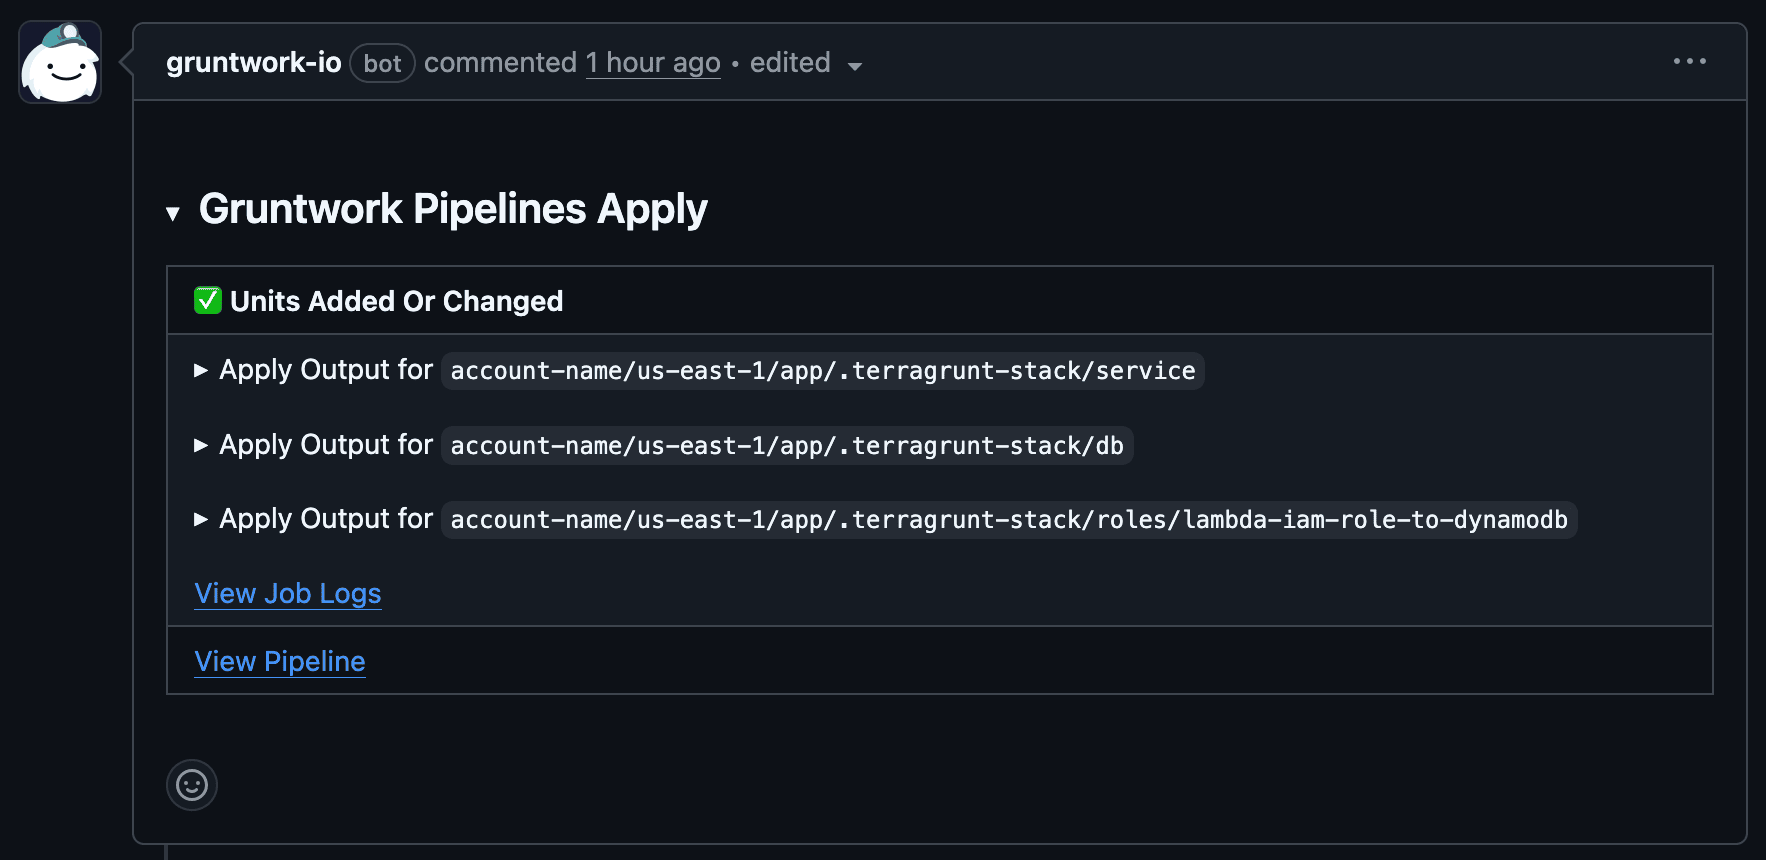Open the three-dot comment options menu
Screen dimensions: 1766x860
[1690, 61]
